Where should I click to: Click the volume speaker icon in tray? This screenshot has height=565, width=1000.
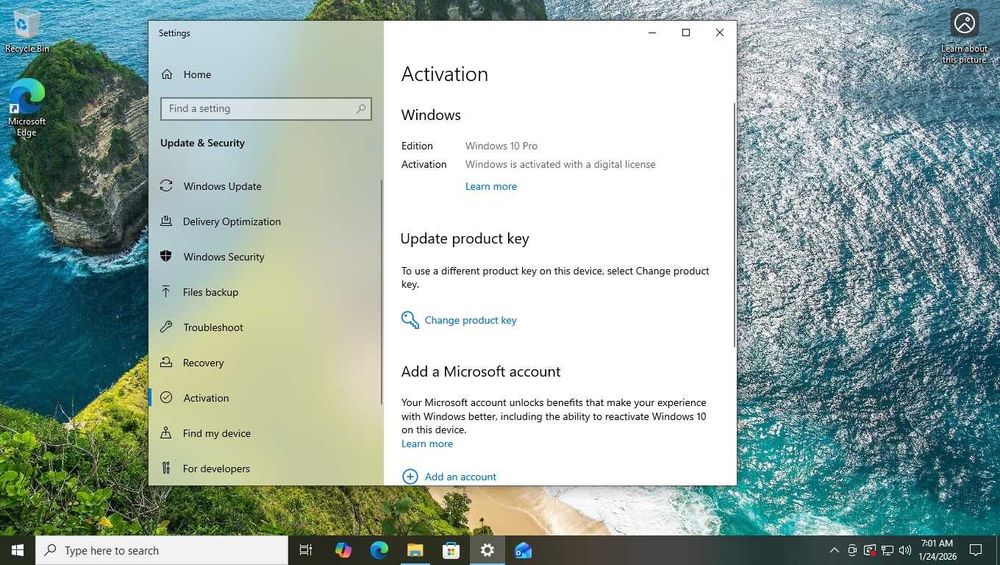coord(904,550)
